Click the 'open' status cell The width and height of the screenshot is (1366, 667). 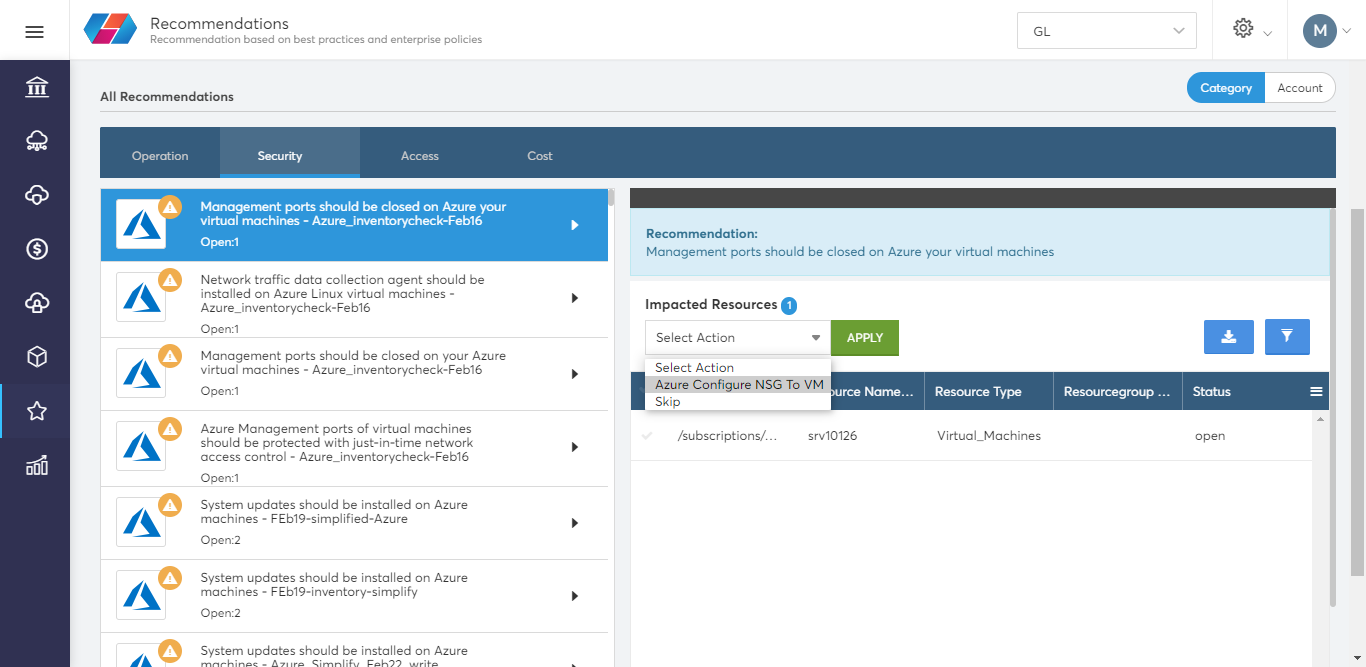[x=1210, y=436]
